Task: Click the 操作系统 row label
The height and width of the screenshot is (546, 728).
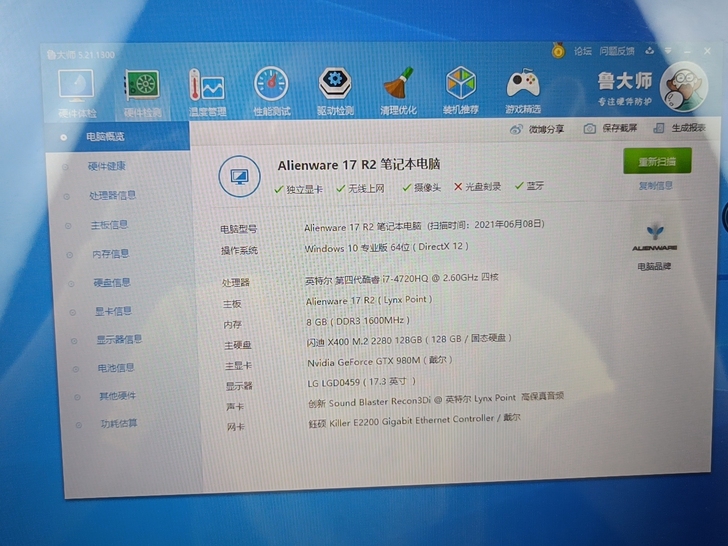Action: pyautogui.click(x=240, y=251)
